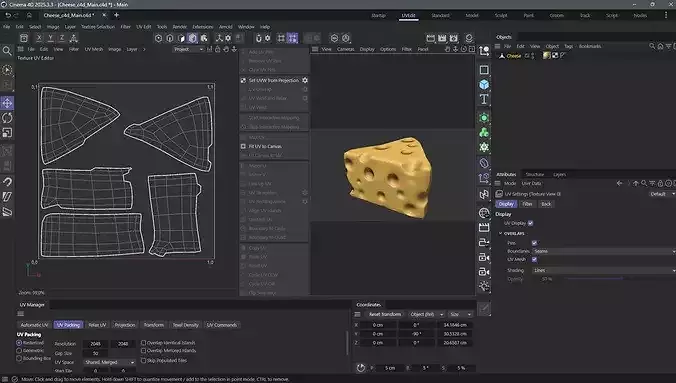
Task: Open Render to Picture Viewer clapper icon
Action: point(442,38)
